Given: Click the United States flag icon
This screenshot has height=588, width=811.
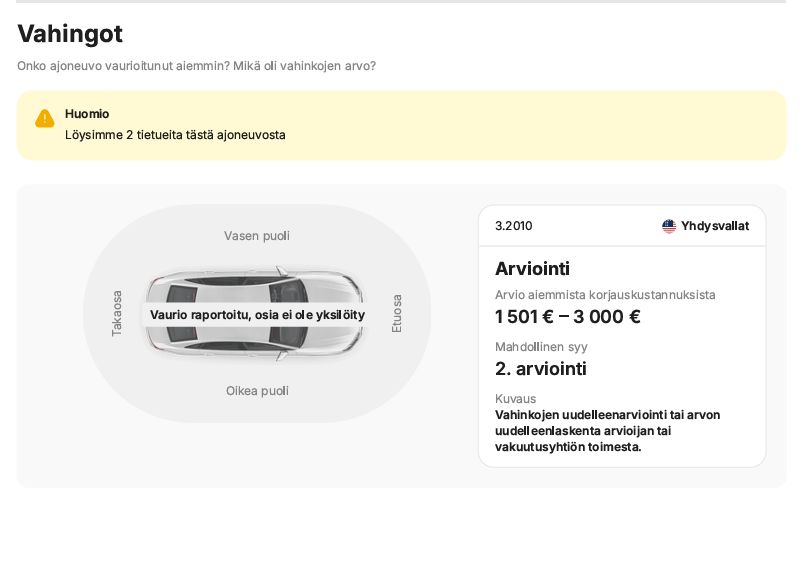Looking at the screenshot, I should [x=669, y=226].
